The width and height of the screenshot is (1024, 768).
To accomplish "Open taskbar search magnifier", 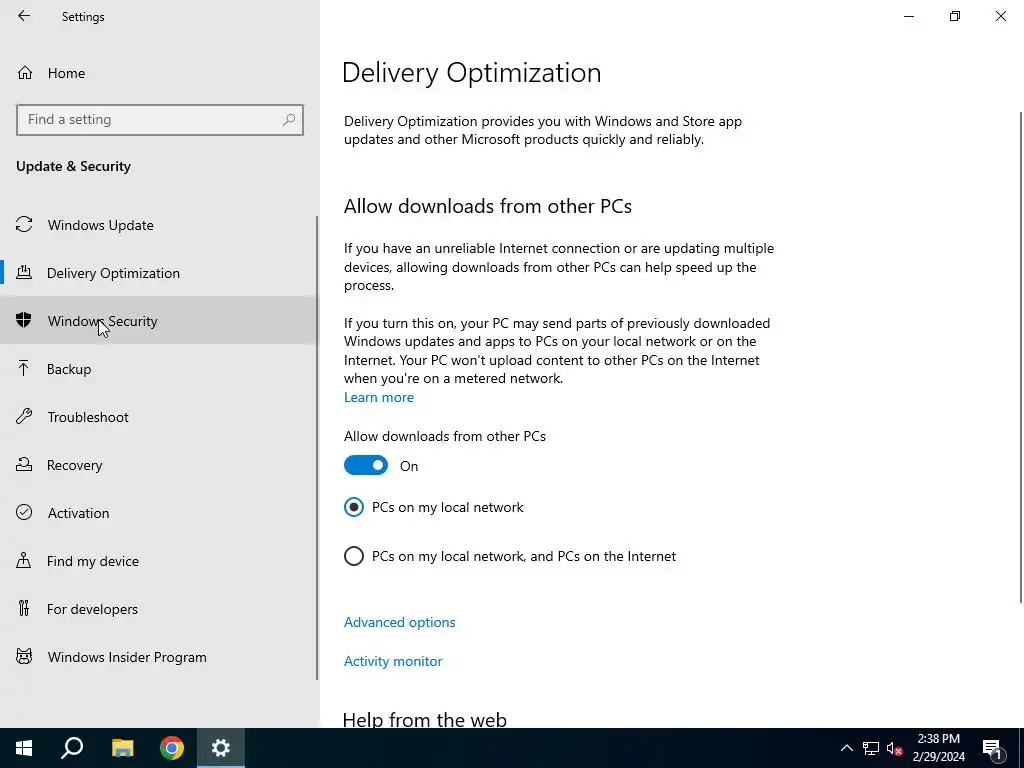I will 72,748.
